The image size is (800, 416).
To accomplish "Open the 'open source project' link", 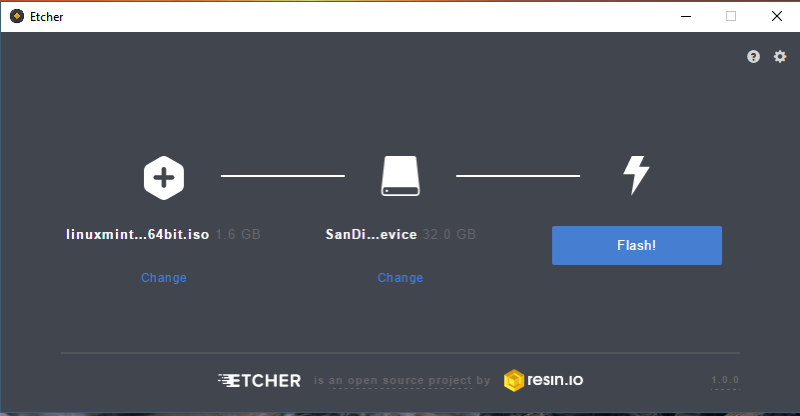I will (400, 381).
